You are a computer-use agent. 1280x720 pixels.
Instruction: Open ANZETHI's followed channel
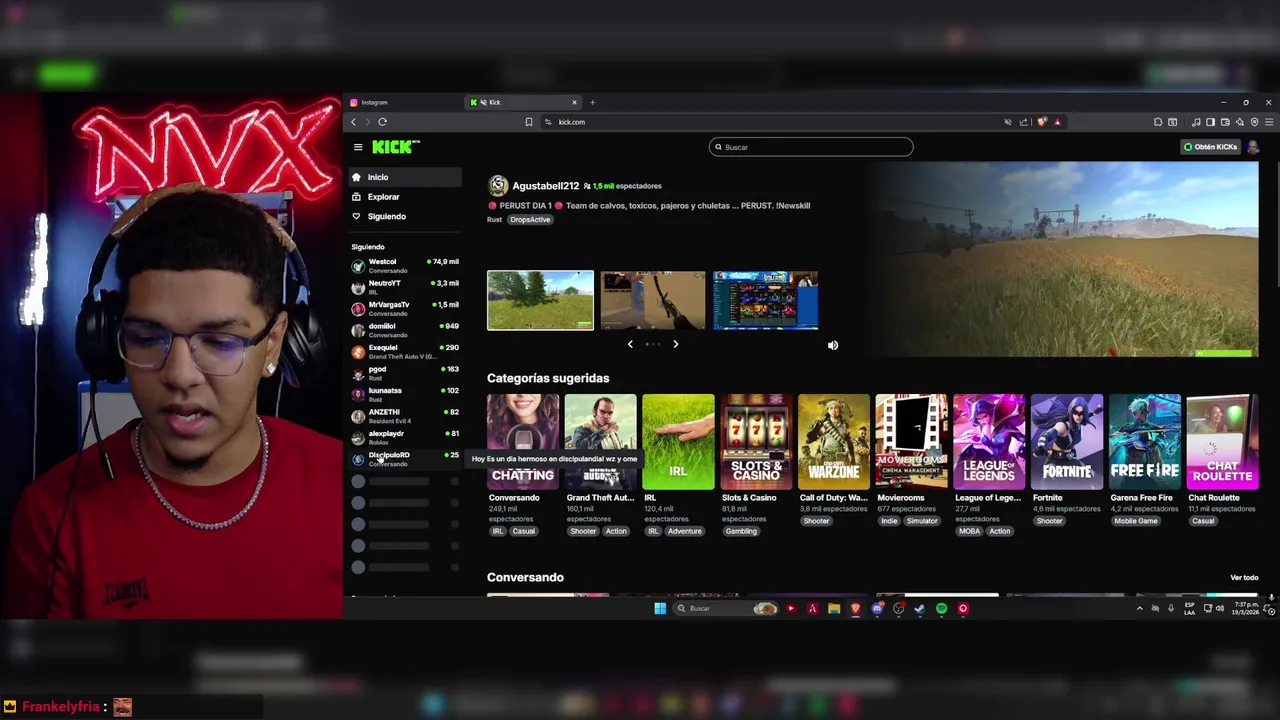click(x=405, y=416)
